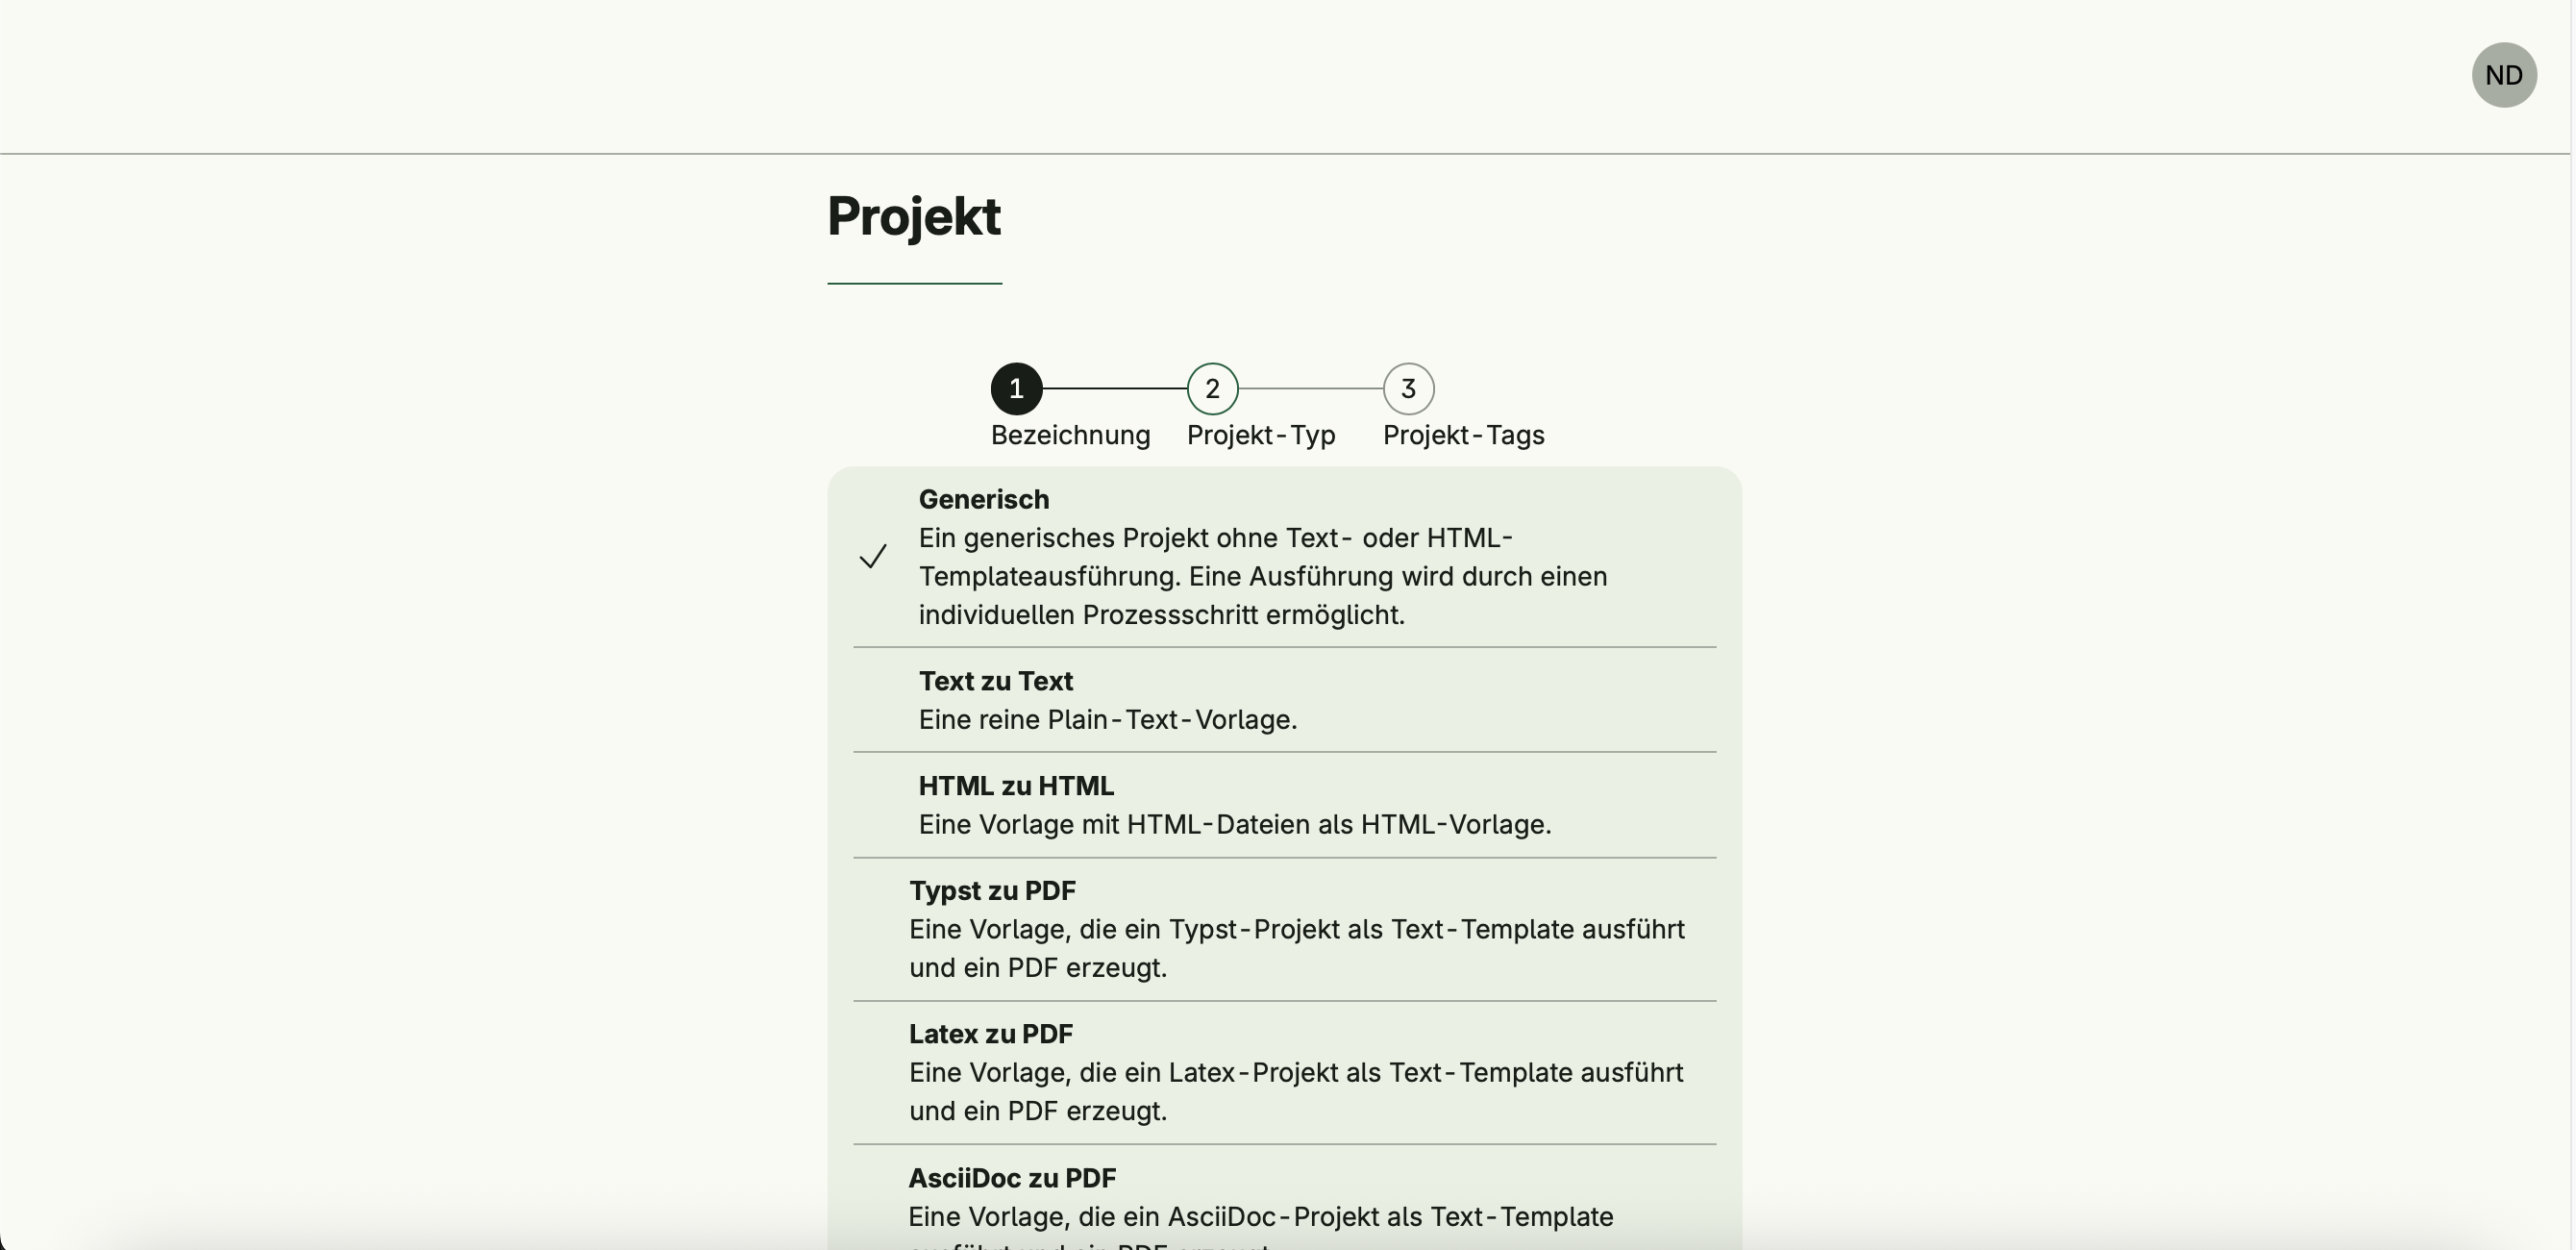Select the AsciiDoc zu PDF option
The width and height of the screenshot is (2576, 1250).
[x=1012, y=1178]
